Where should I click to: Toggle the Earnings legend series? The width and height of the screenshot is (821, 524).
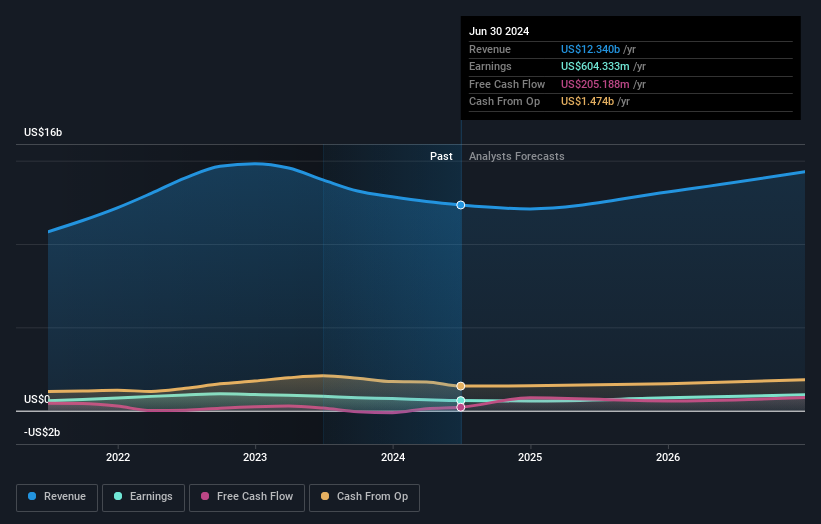143,497
